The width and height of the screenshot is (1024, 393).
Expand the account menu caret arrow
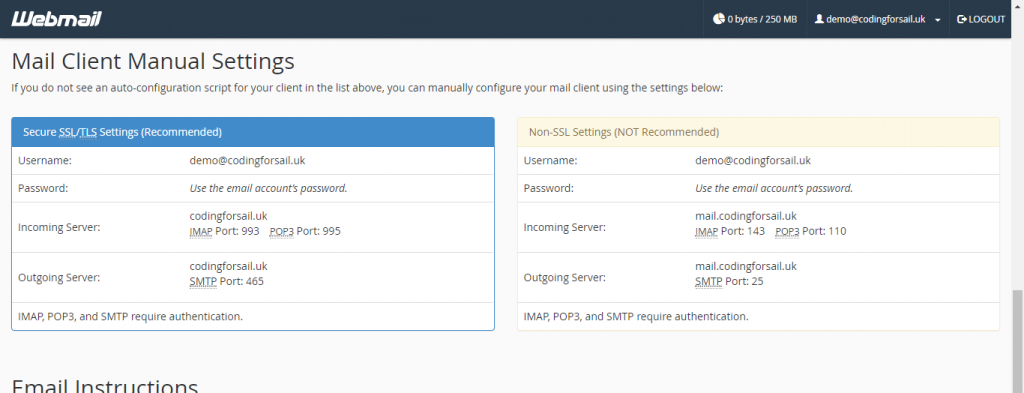(938, 20)
